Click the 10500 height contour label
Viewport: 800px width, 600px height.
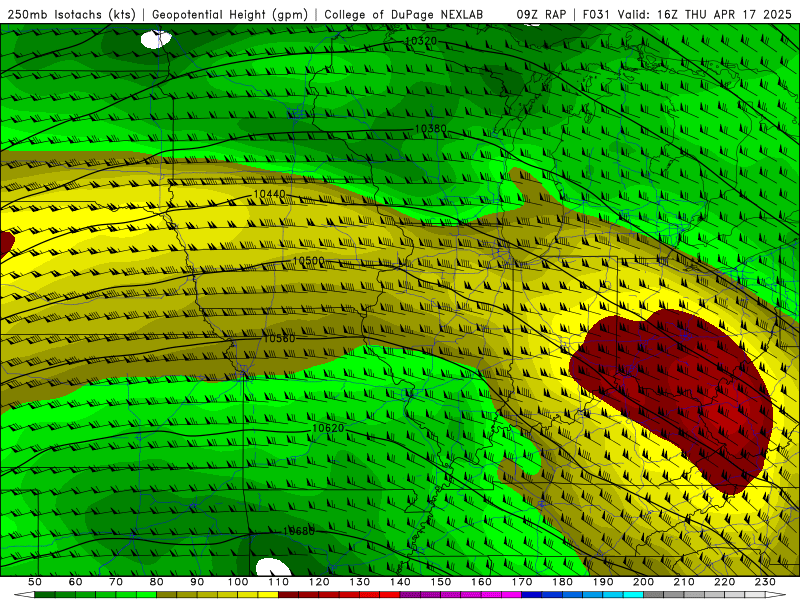tap(308, 261)
